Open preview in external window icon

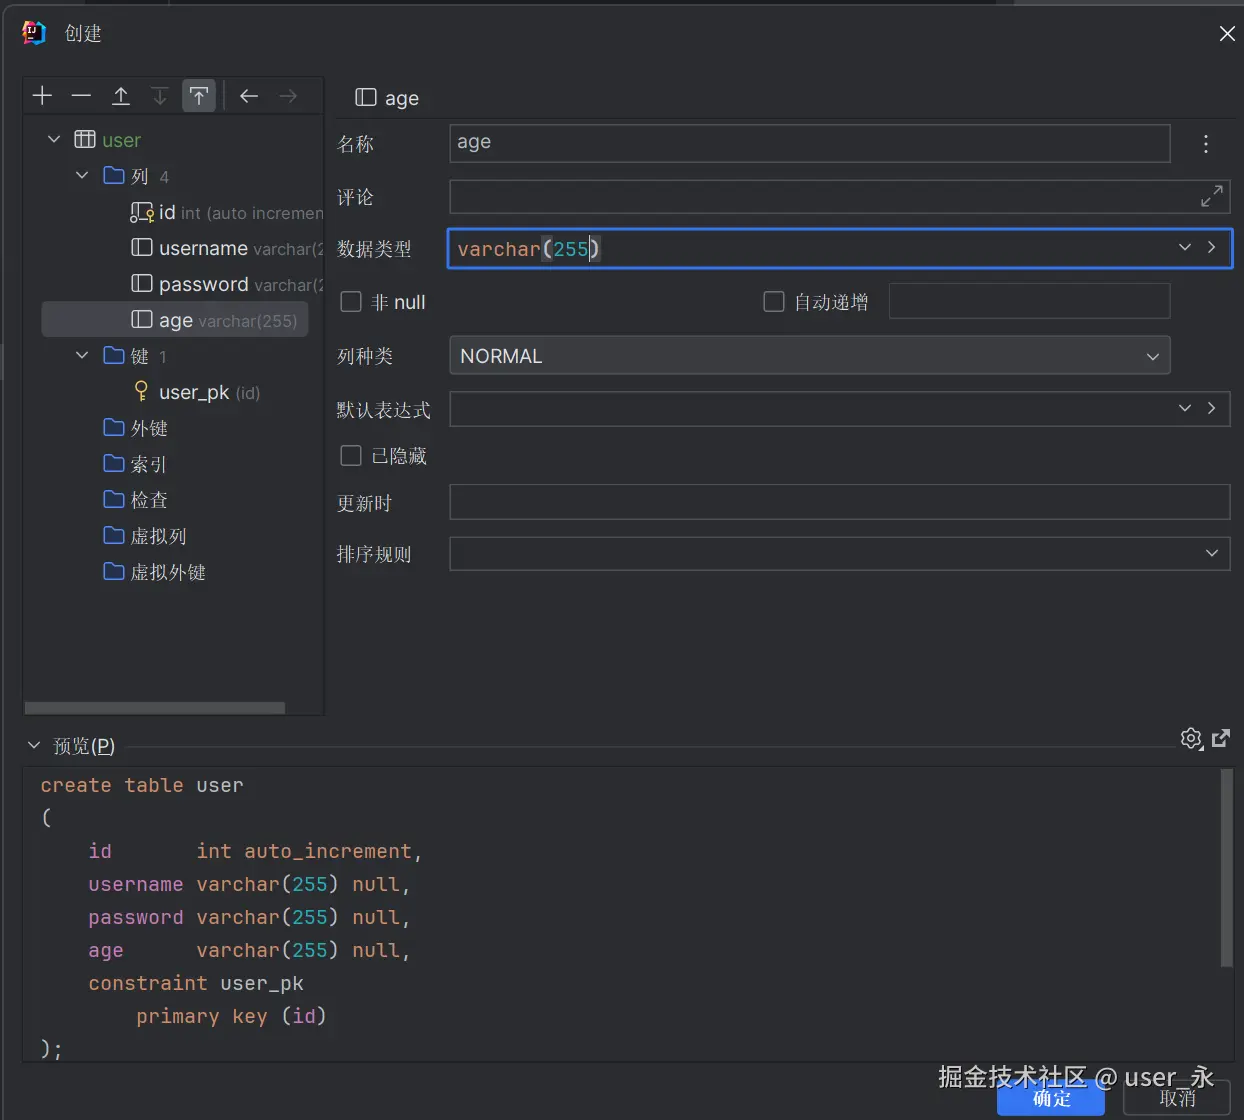pos(1221,739)
